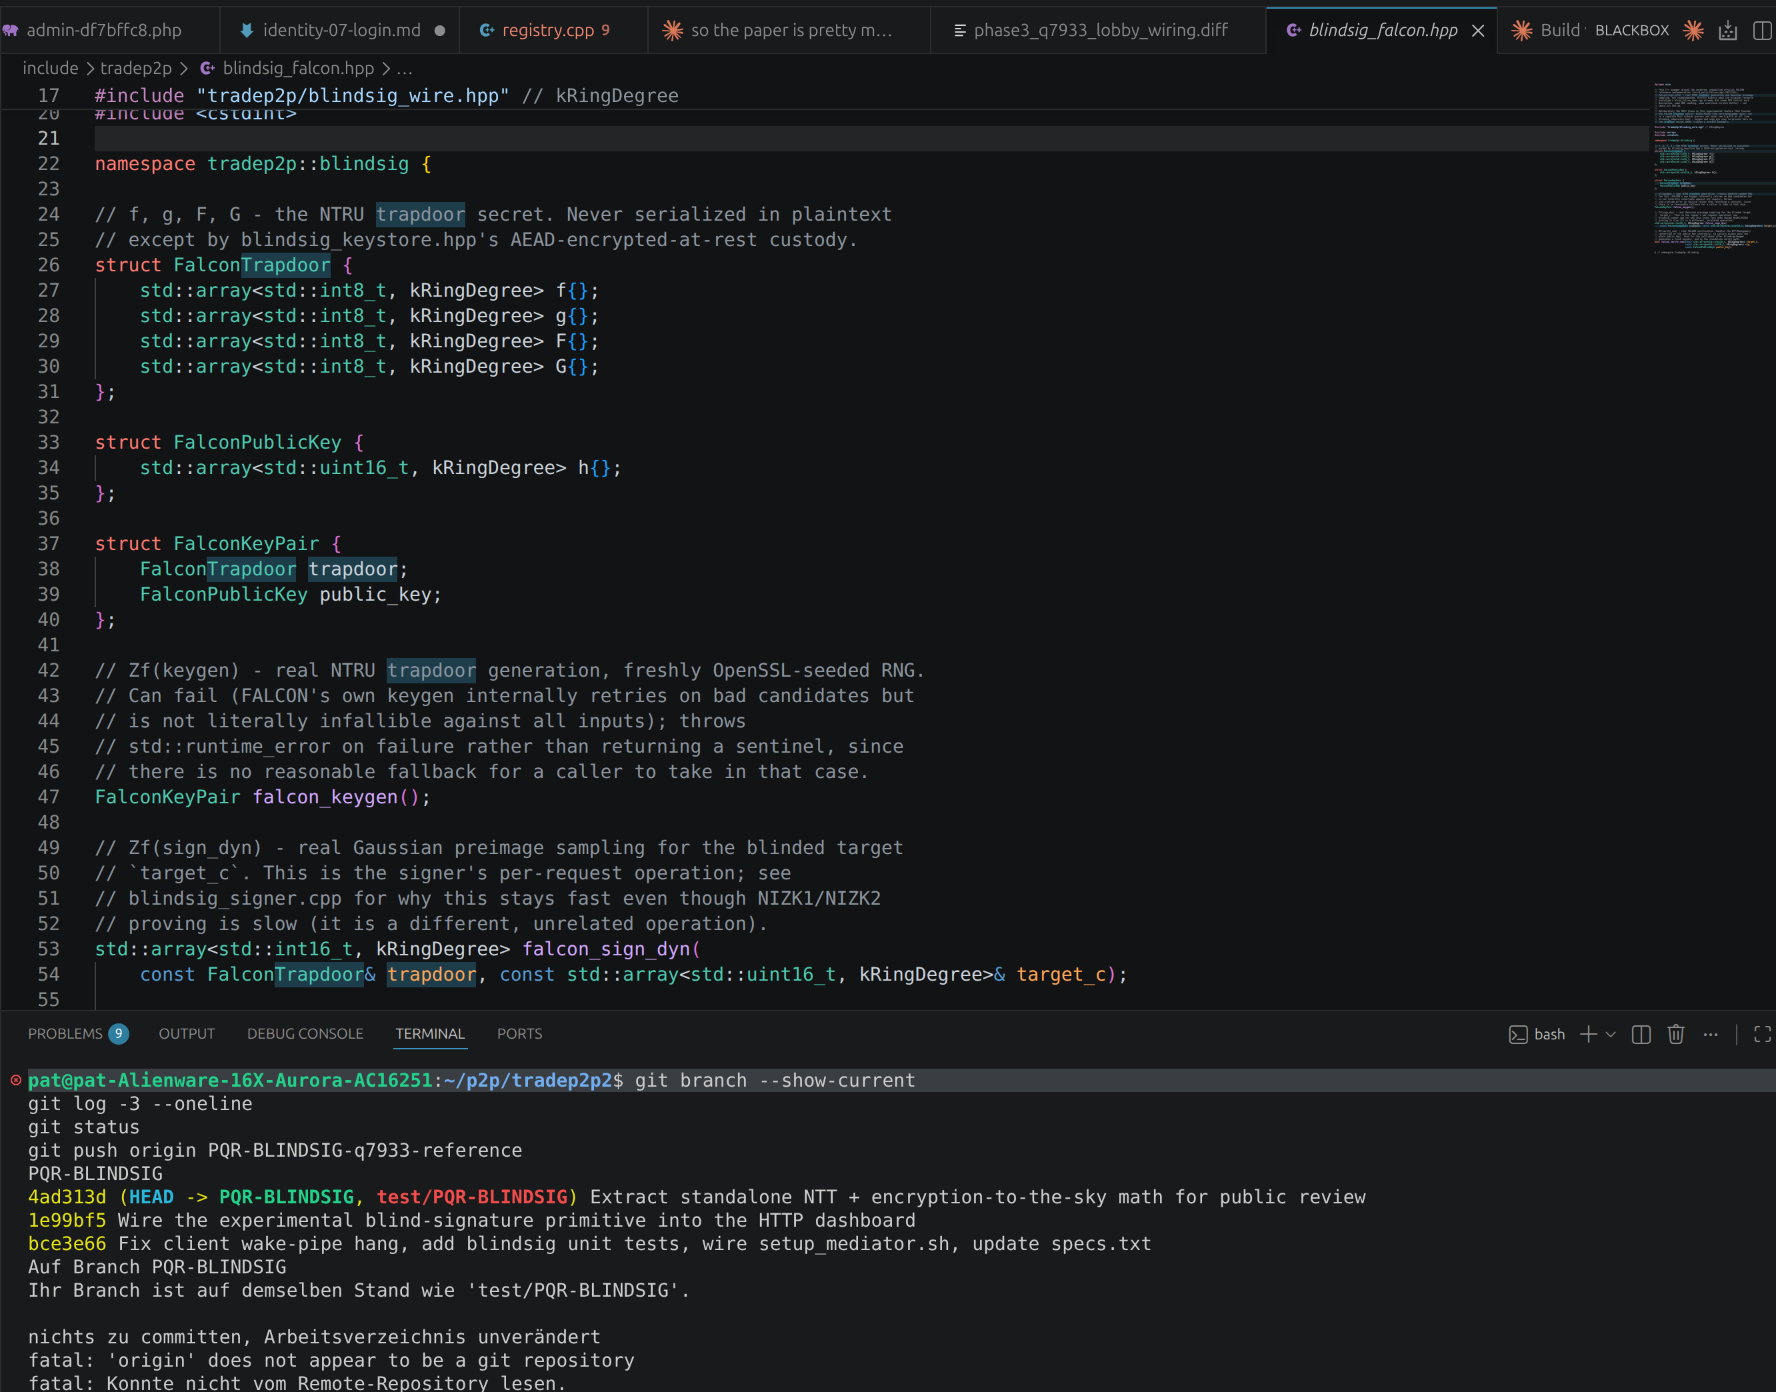Open phase3_q7933_lobby_wiring.diff tab
This screenshot has width=1776, height=1392.
pyautogui.click(x=1100, y=30)
